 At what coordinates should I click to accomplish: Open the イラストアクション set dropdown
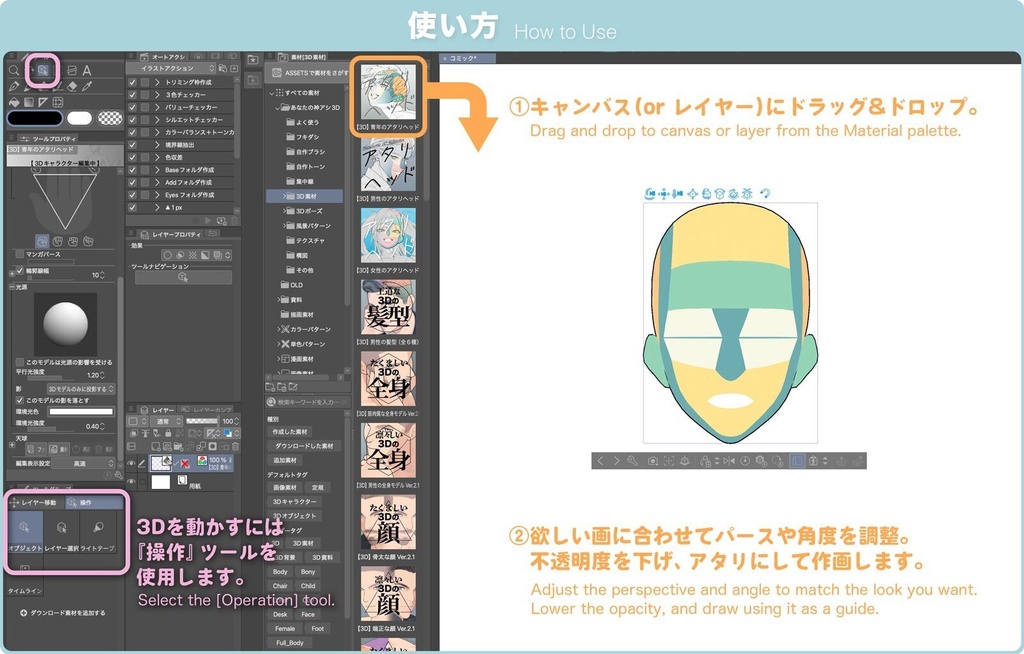(x=170, y=69)
